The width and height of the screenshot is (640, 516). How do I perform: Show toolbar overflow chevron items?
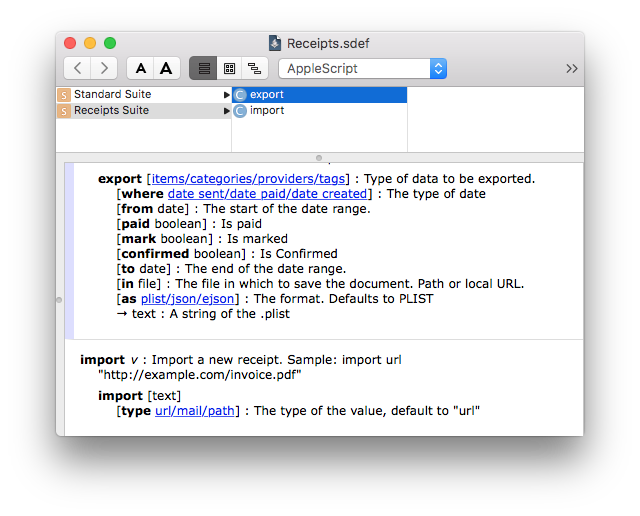click(571, 68)
